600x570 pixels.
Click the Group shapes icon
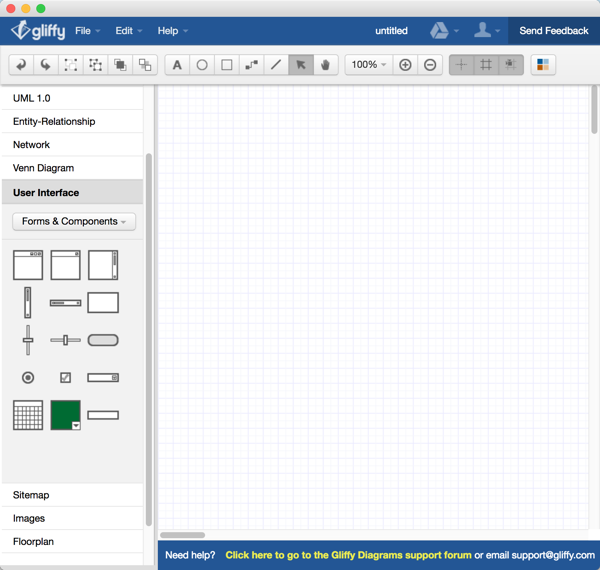coord(70,65)
